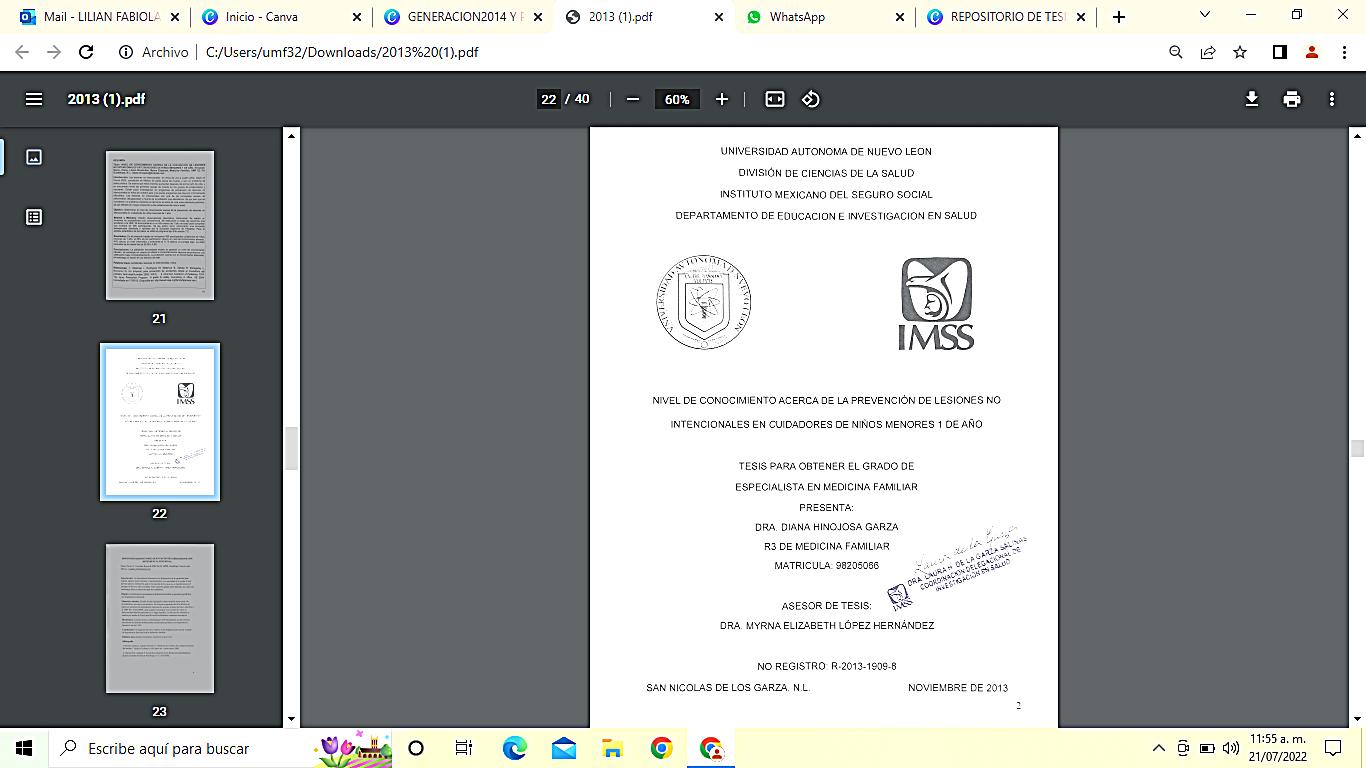The width and height of the screenshot is (1366, 768).
Task: Show the thumbnails panel icon
Action: pos(34,157)
